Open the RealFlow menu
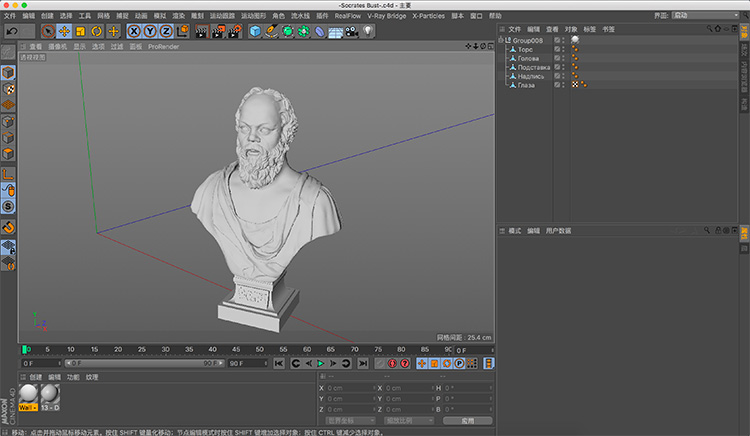Image resolution: width=750 pixels, height=436 pixels. click(x=348, y=16)
